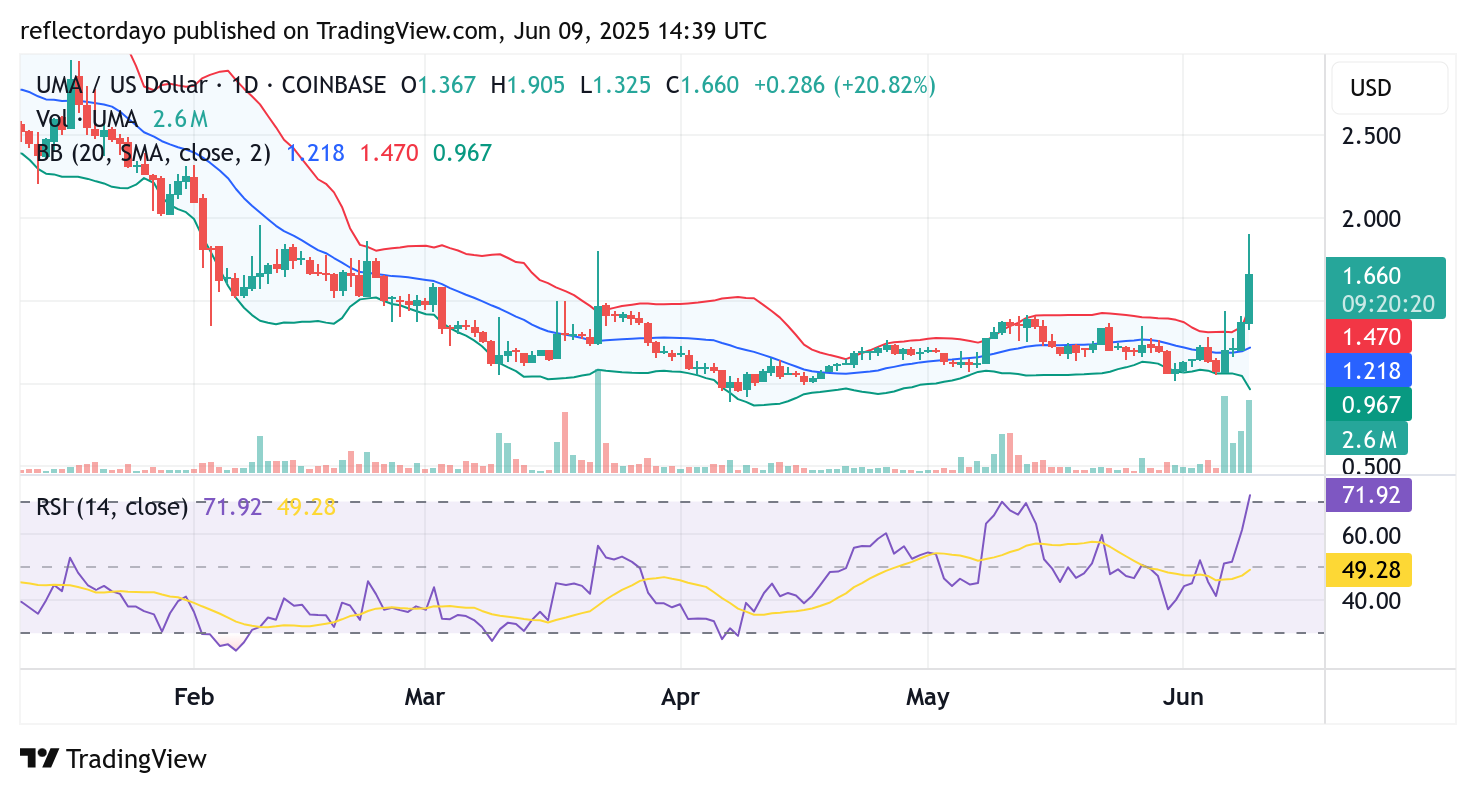Click the high value H1.905
The image size is (1476, 794).
click(x=527, y=85)
